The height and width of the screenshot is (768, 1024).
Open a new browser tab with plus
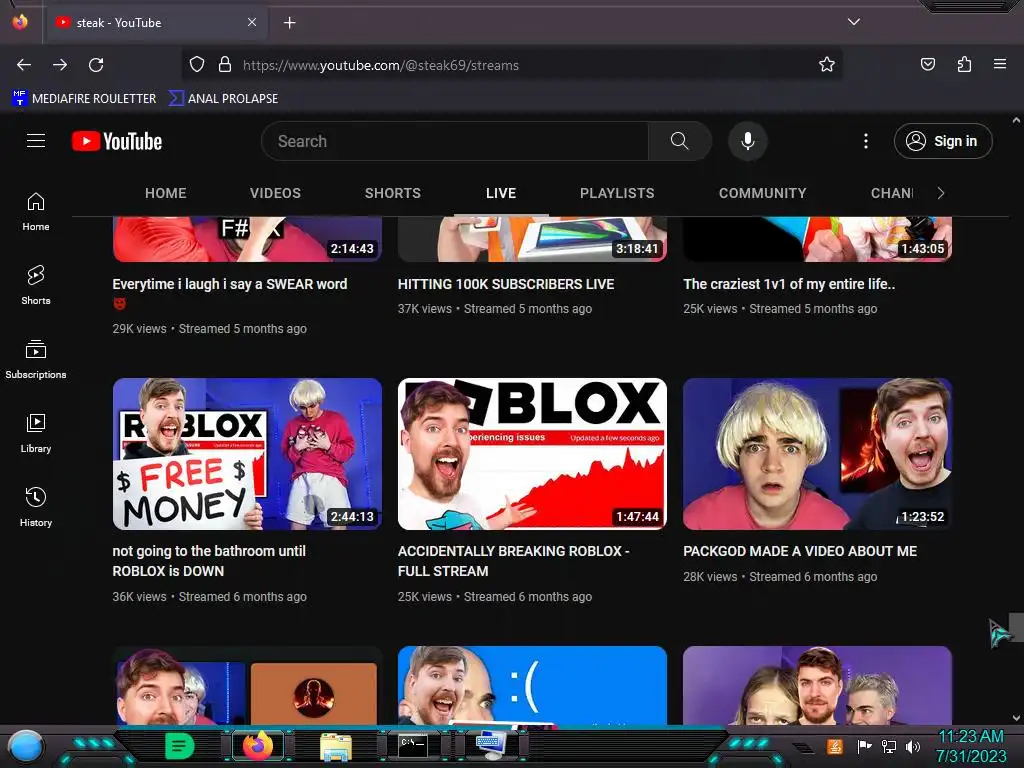coord(289,23)
